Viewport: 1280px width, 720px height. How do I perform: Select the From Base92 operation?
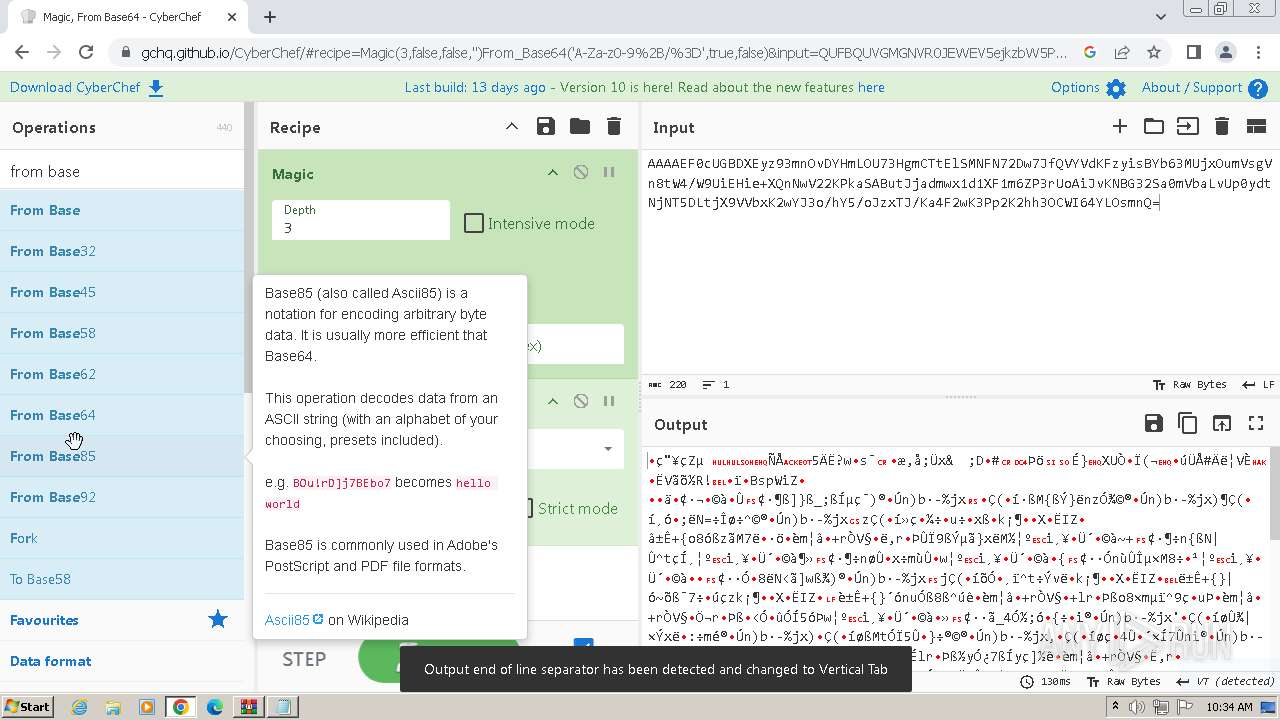122,497
